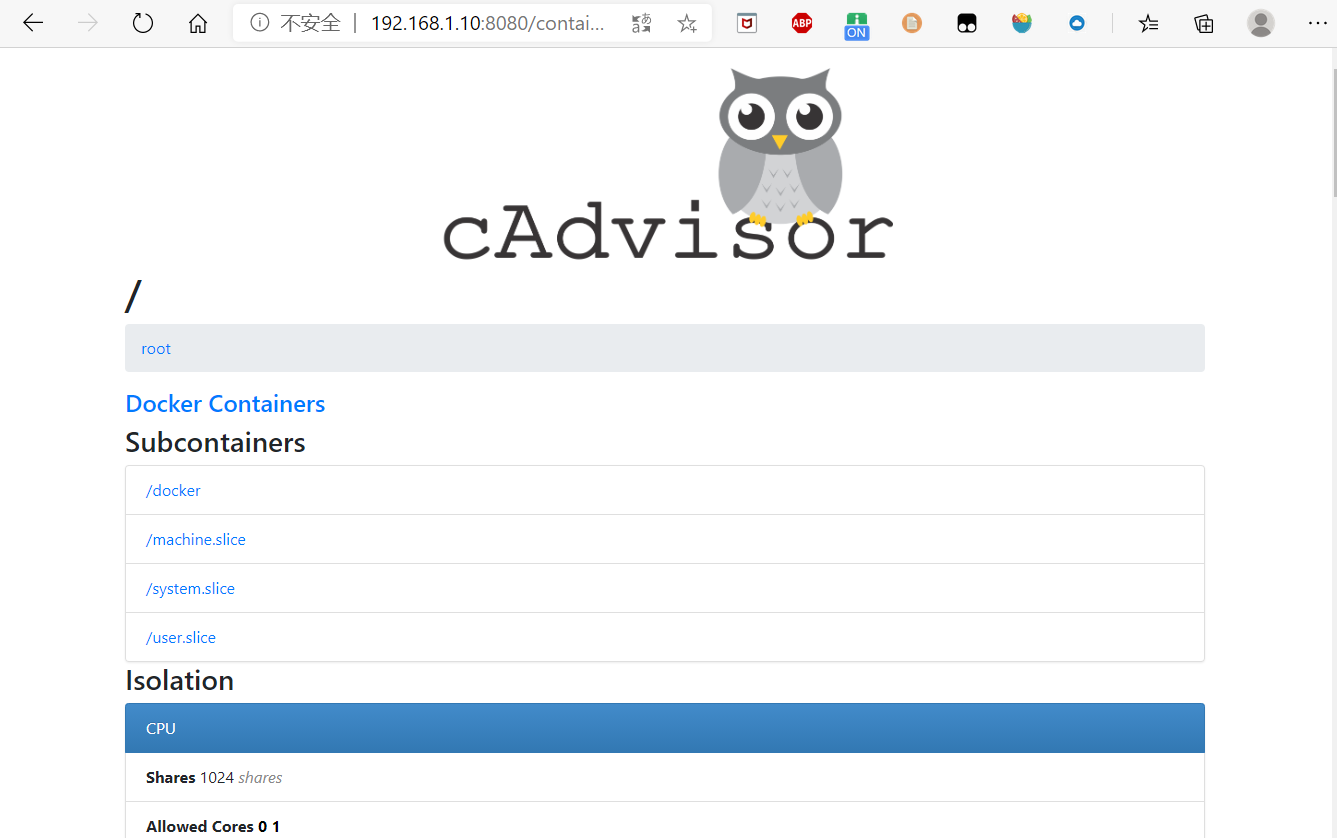Open the ABP ad blocker extension

point(802,23)
